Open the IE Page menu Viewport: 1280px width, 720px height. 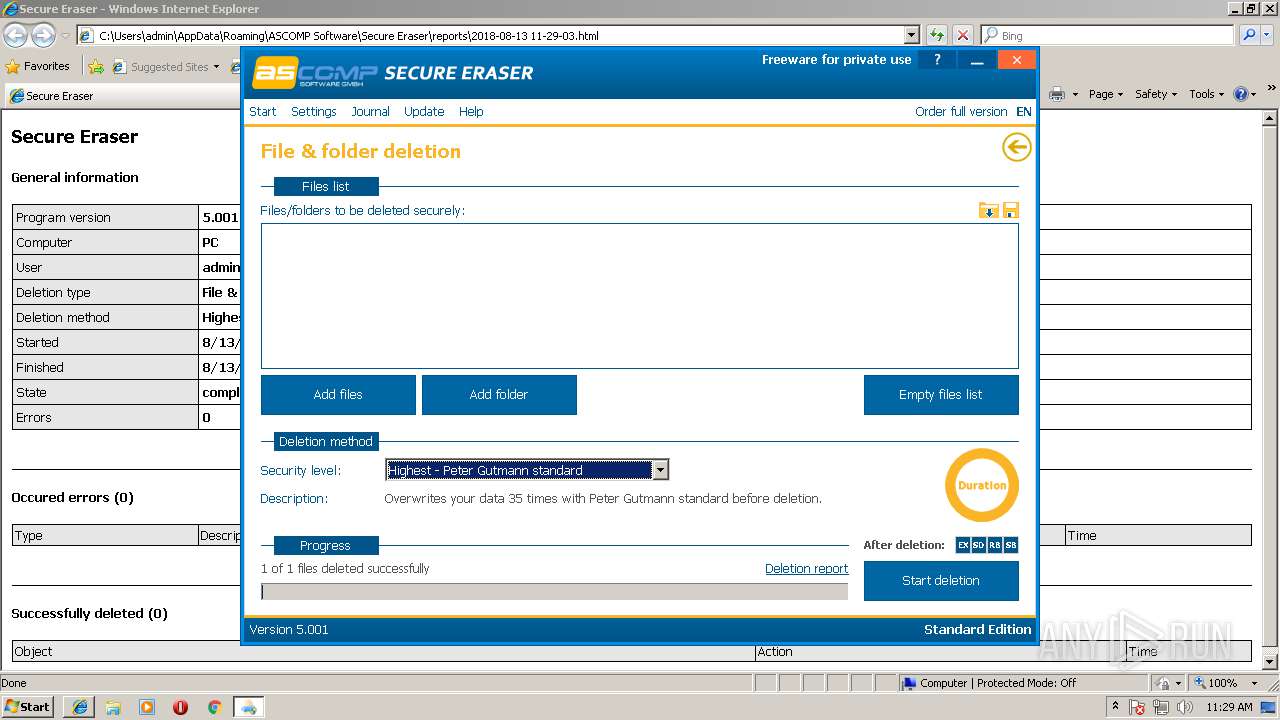[1106, 94]
